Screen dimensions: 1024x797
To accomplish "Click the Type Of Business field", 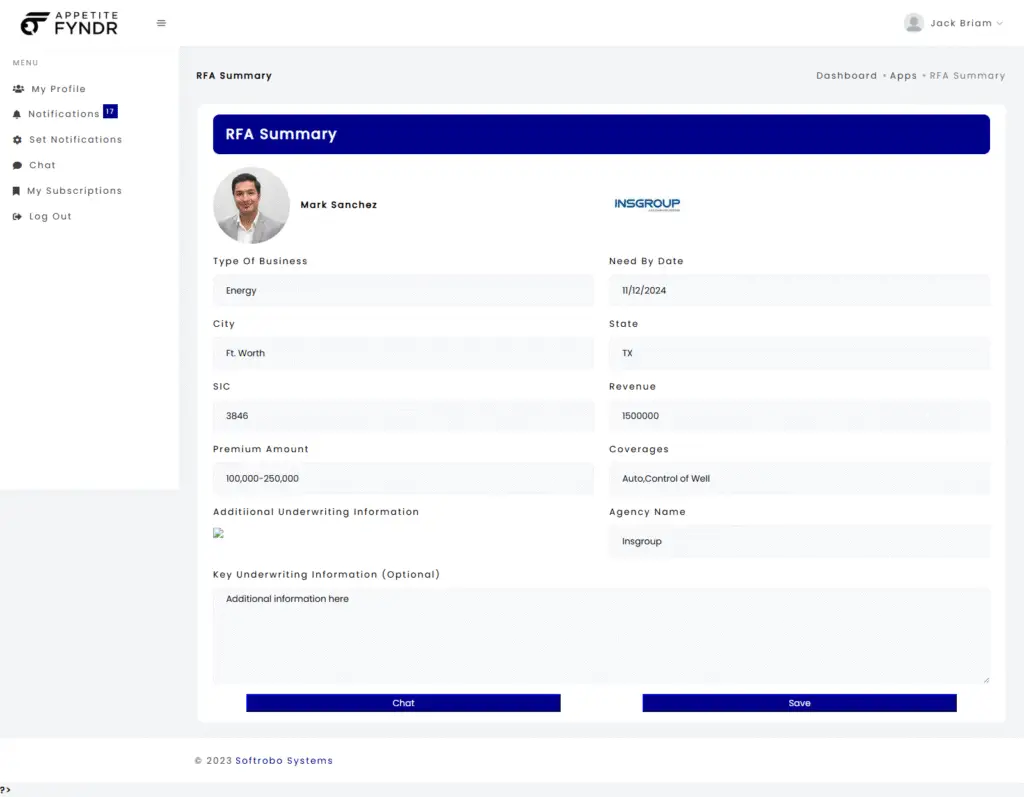I will pyautogui.click(x=403, y=291).
